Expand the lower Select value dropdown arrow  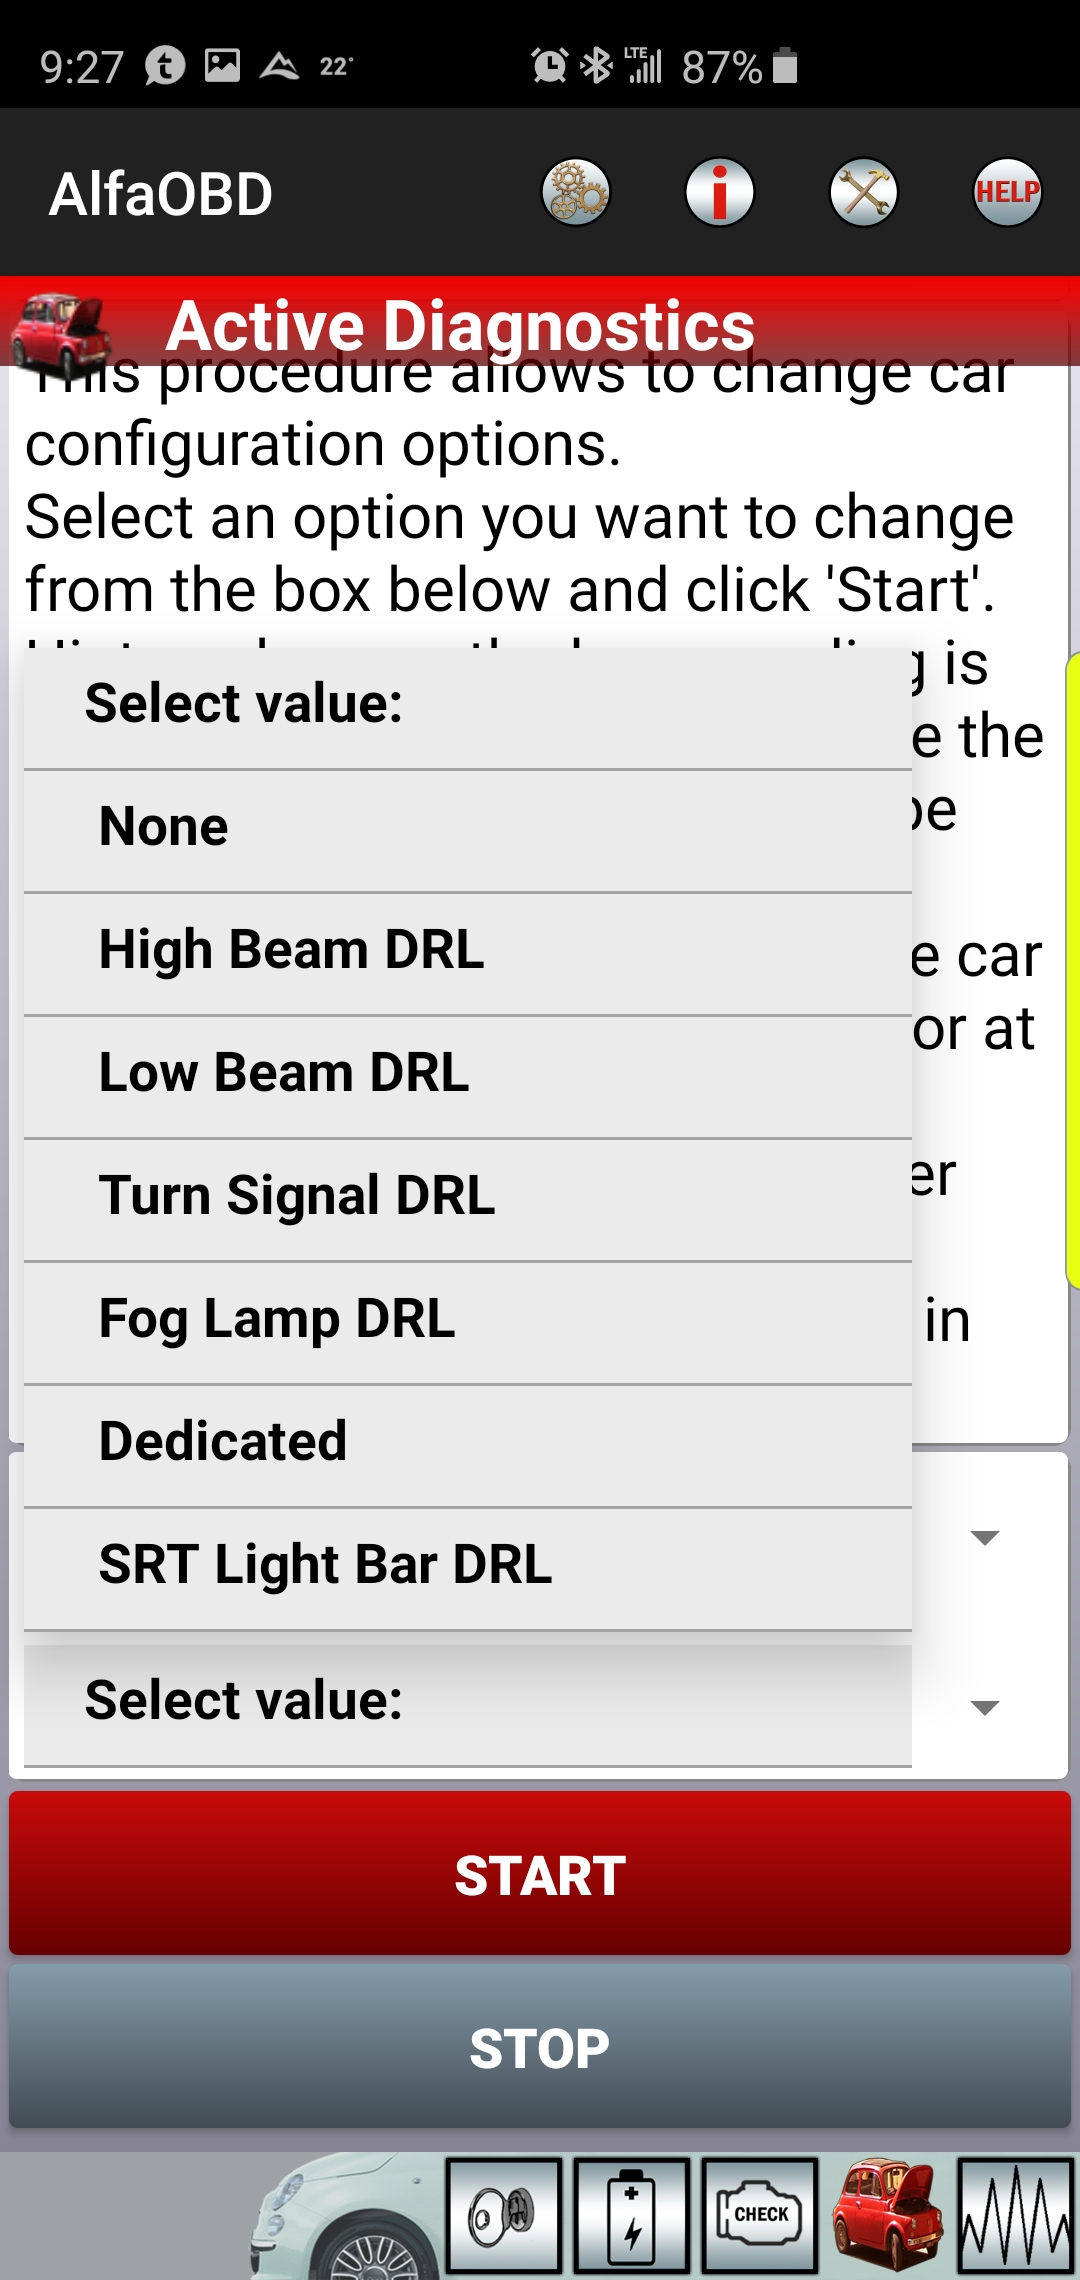(x=985, y=1708)
